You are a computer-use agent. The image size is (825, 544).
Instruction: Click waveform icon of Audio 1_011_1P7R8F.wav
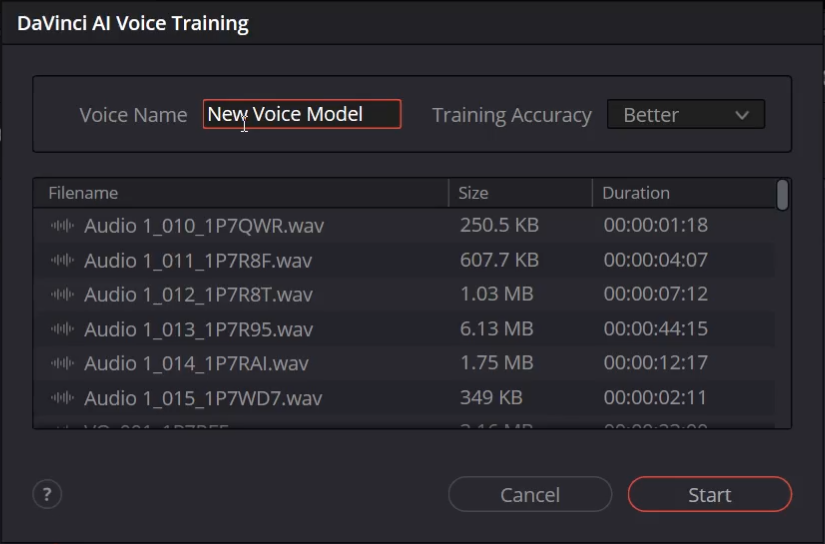62,260
